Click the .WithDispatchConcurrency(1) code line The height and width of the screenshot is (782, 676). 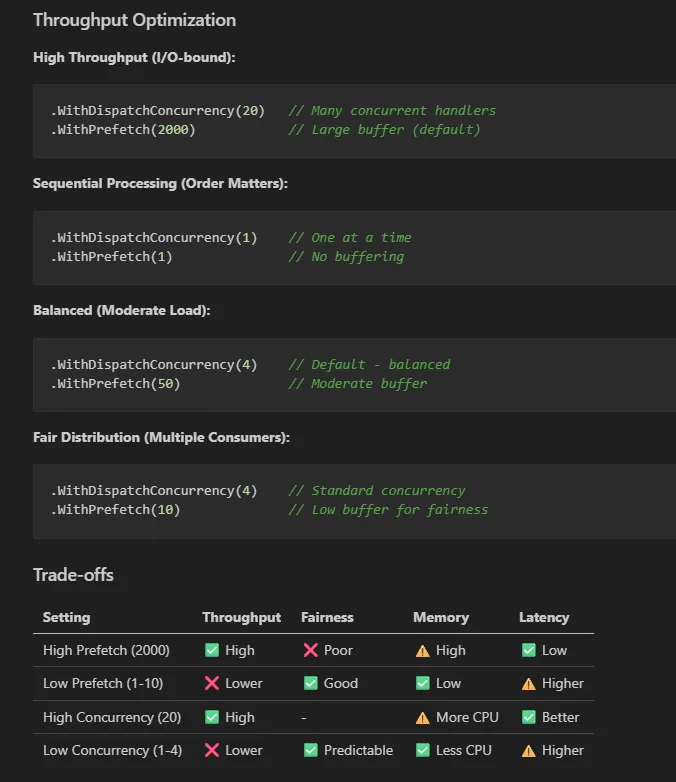[154, 237]
